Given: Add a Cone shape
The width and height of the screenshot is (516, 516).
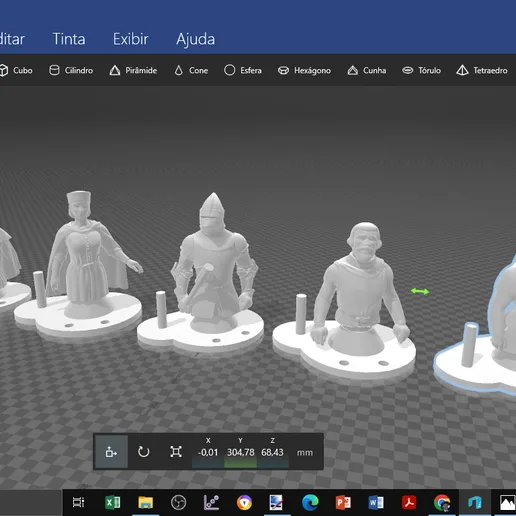Looking at the screenshot, I should (x=191, y=71).
